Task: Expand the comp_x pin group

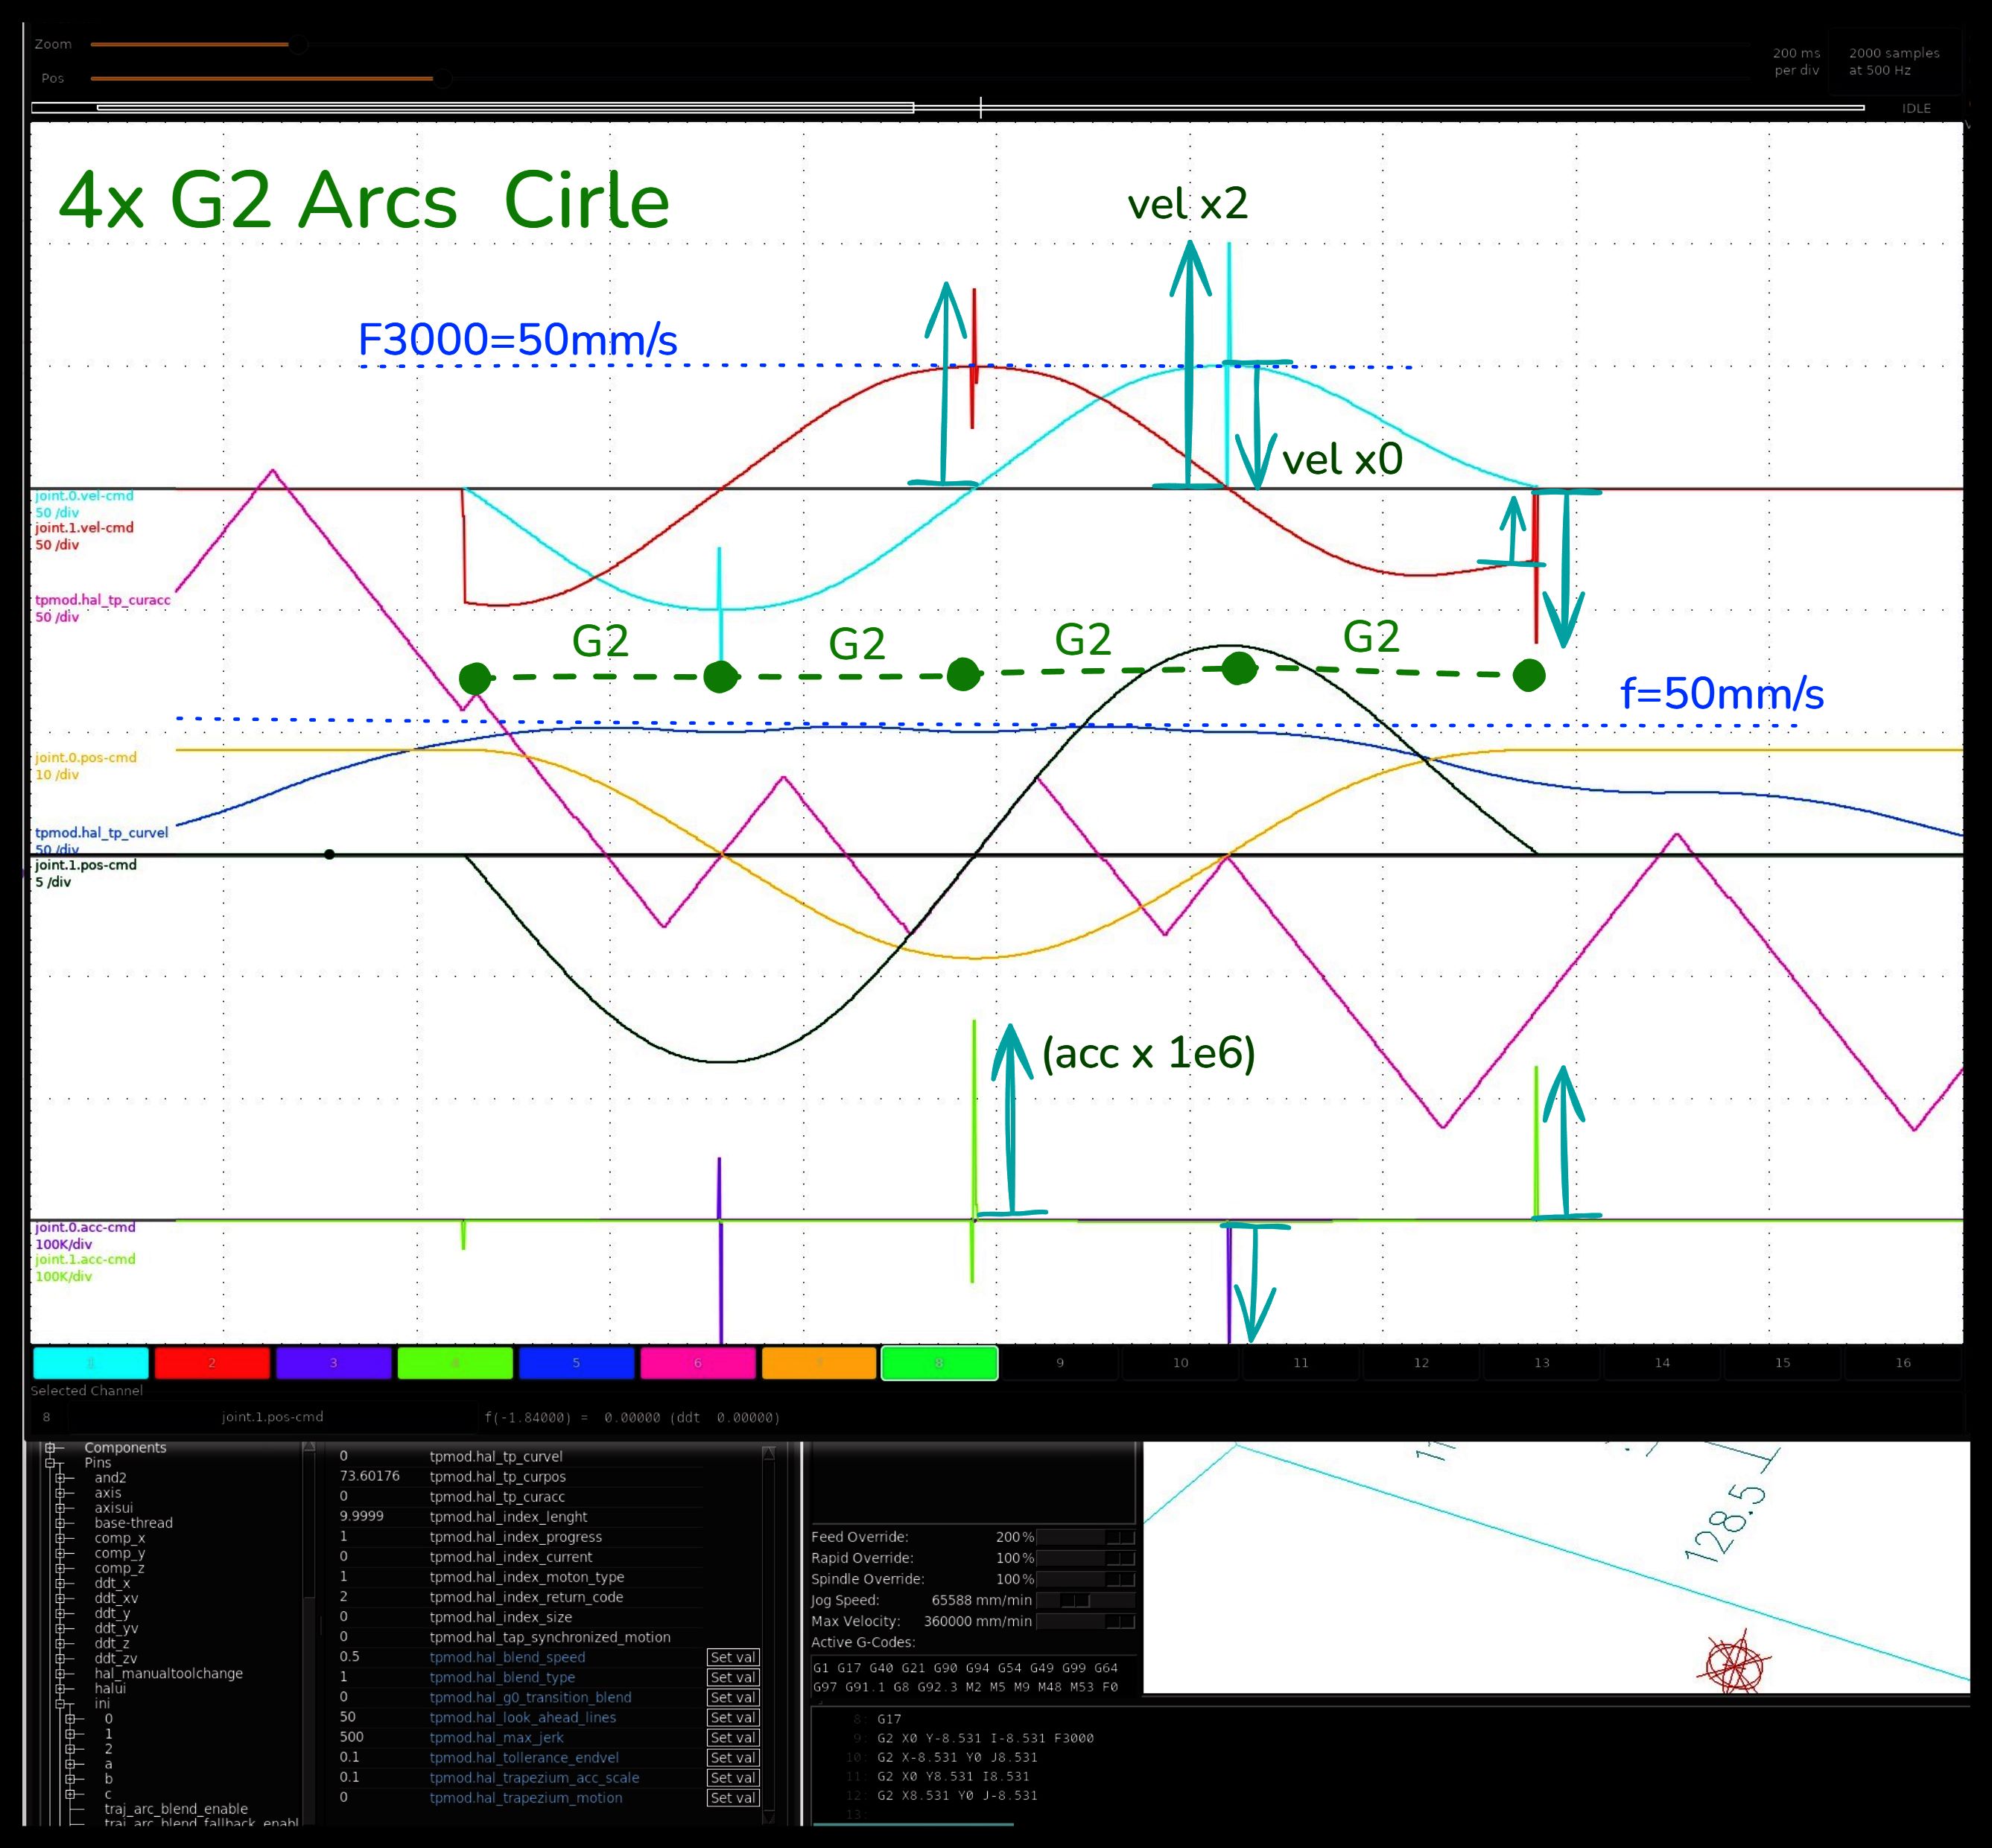Action: pyautogui.click(x=60, y=1538)
